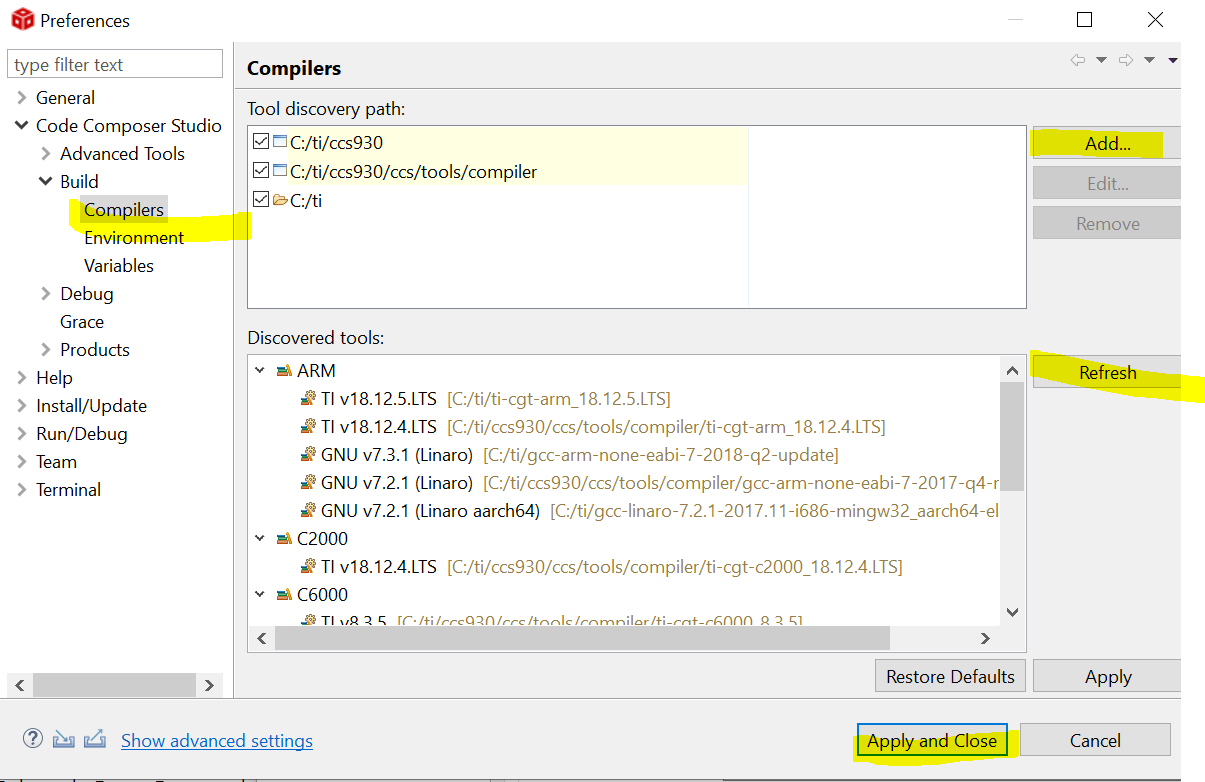Select General preferences category
The image size is (1205, 782).
click(x=65, y=98)
